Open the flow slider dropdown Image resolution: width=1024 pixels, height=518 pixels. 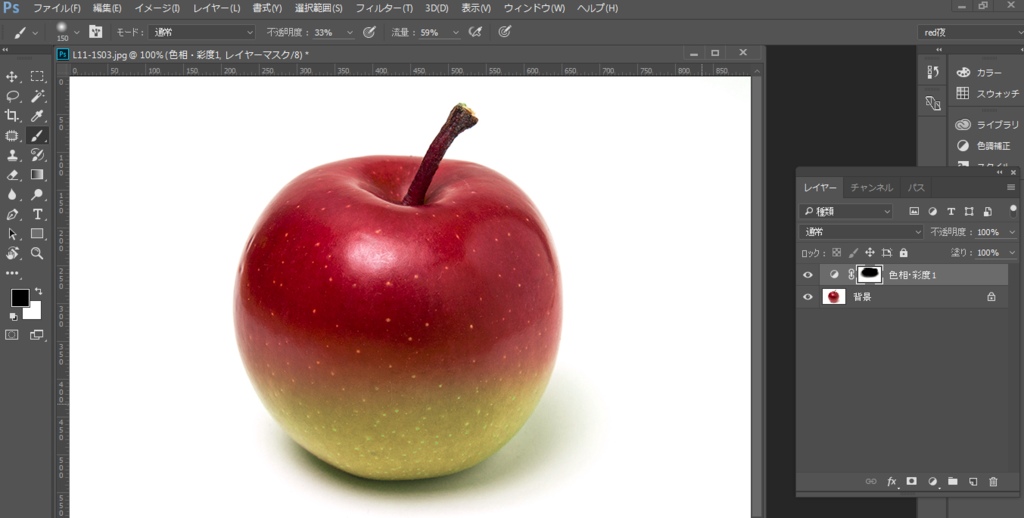(x=455, y=32)
